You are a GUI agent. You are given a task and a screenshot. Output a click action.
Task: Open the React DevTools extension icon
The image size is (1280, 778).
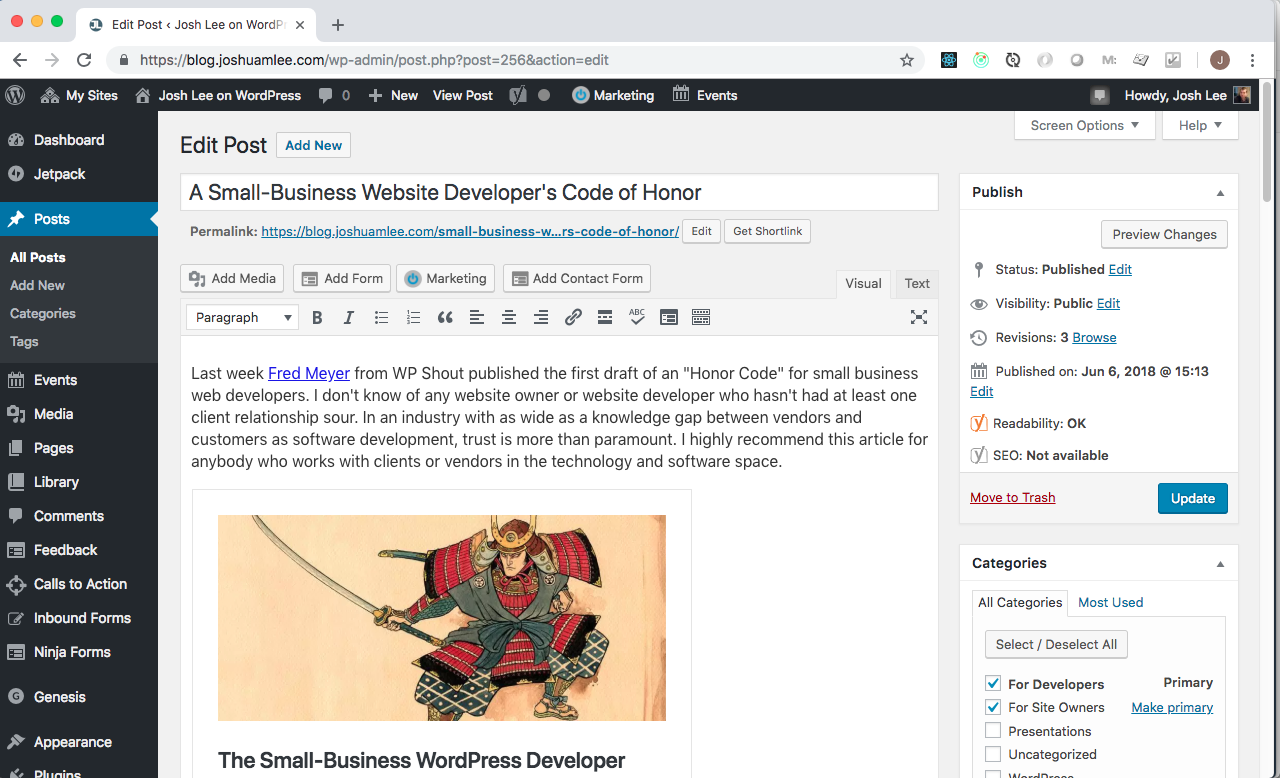pyautogui.click(x=949, y=60)
